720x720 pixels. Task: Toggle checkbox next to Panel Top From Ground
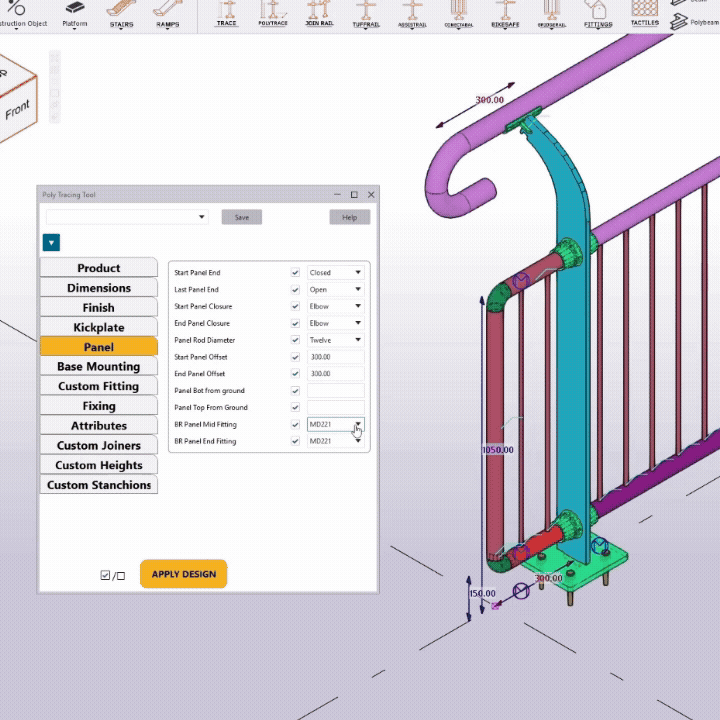295,408
